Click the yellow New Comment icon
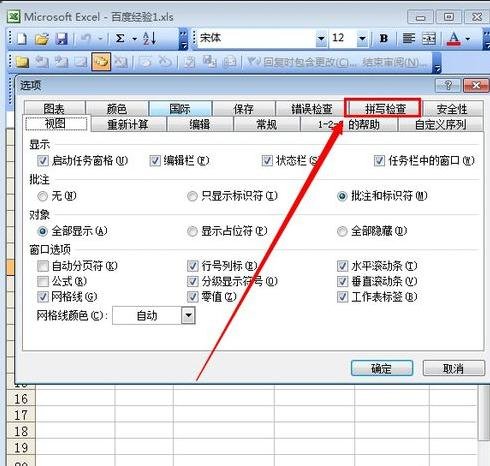The image size is (490, 466). (22, 62)
